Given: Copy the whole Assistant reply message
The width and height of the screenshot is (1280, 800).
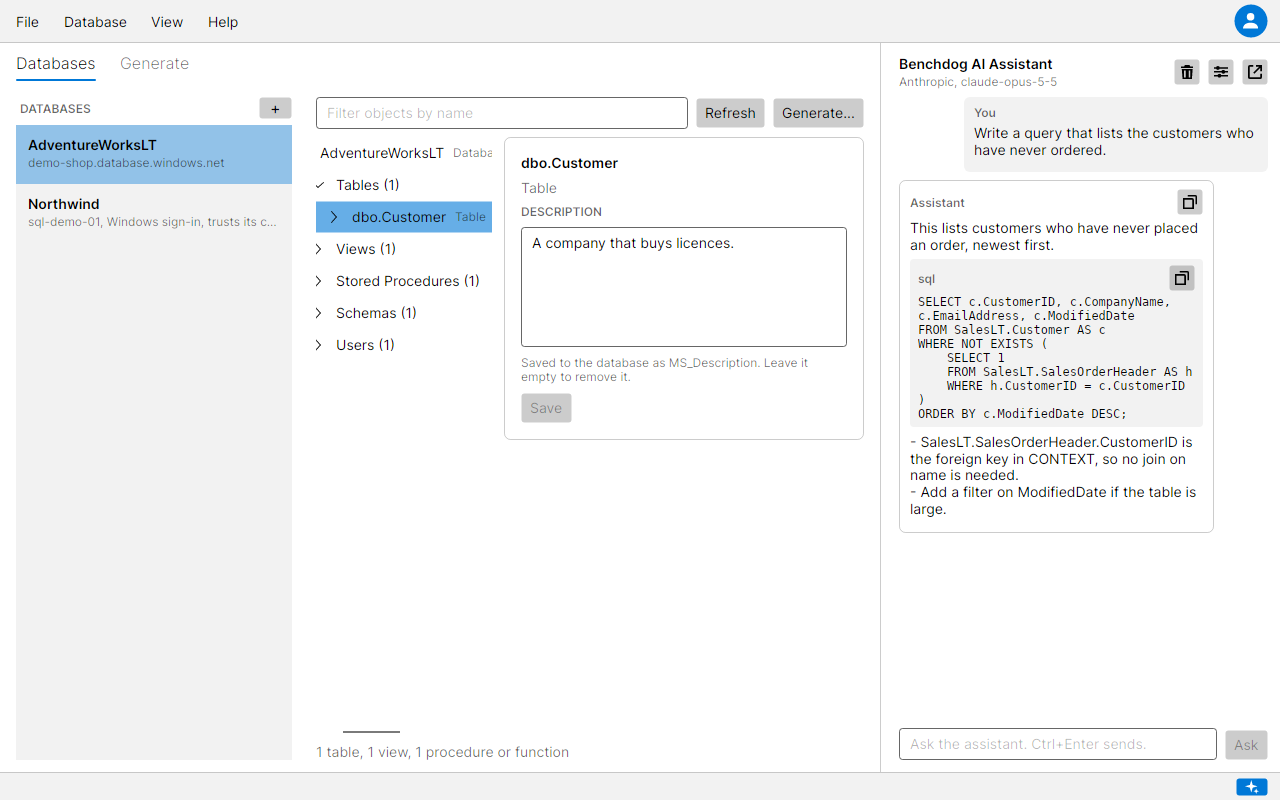Looking at the screenshot, I should click(x=1190, y=202).
